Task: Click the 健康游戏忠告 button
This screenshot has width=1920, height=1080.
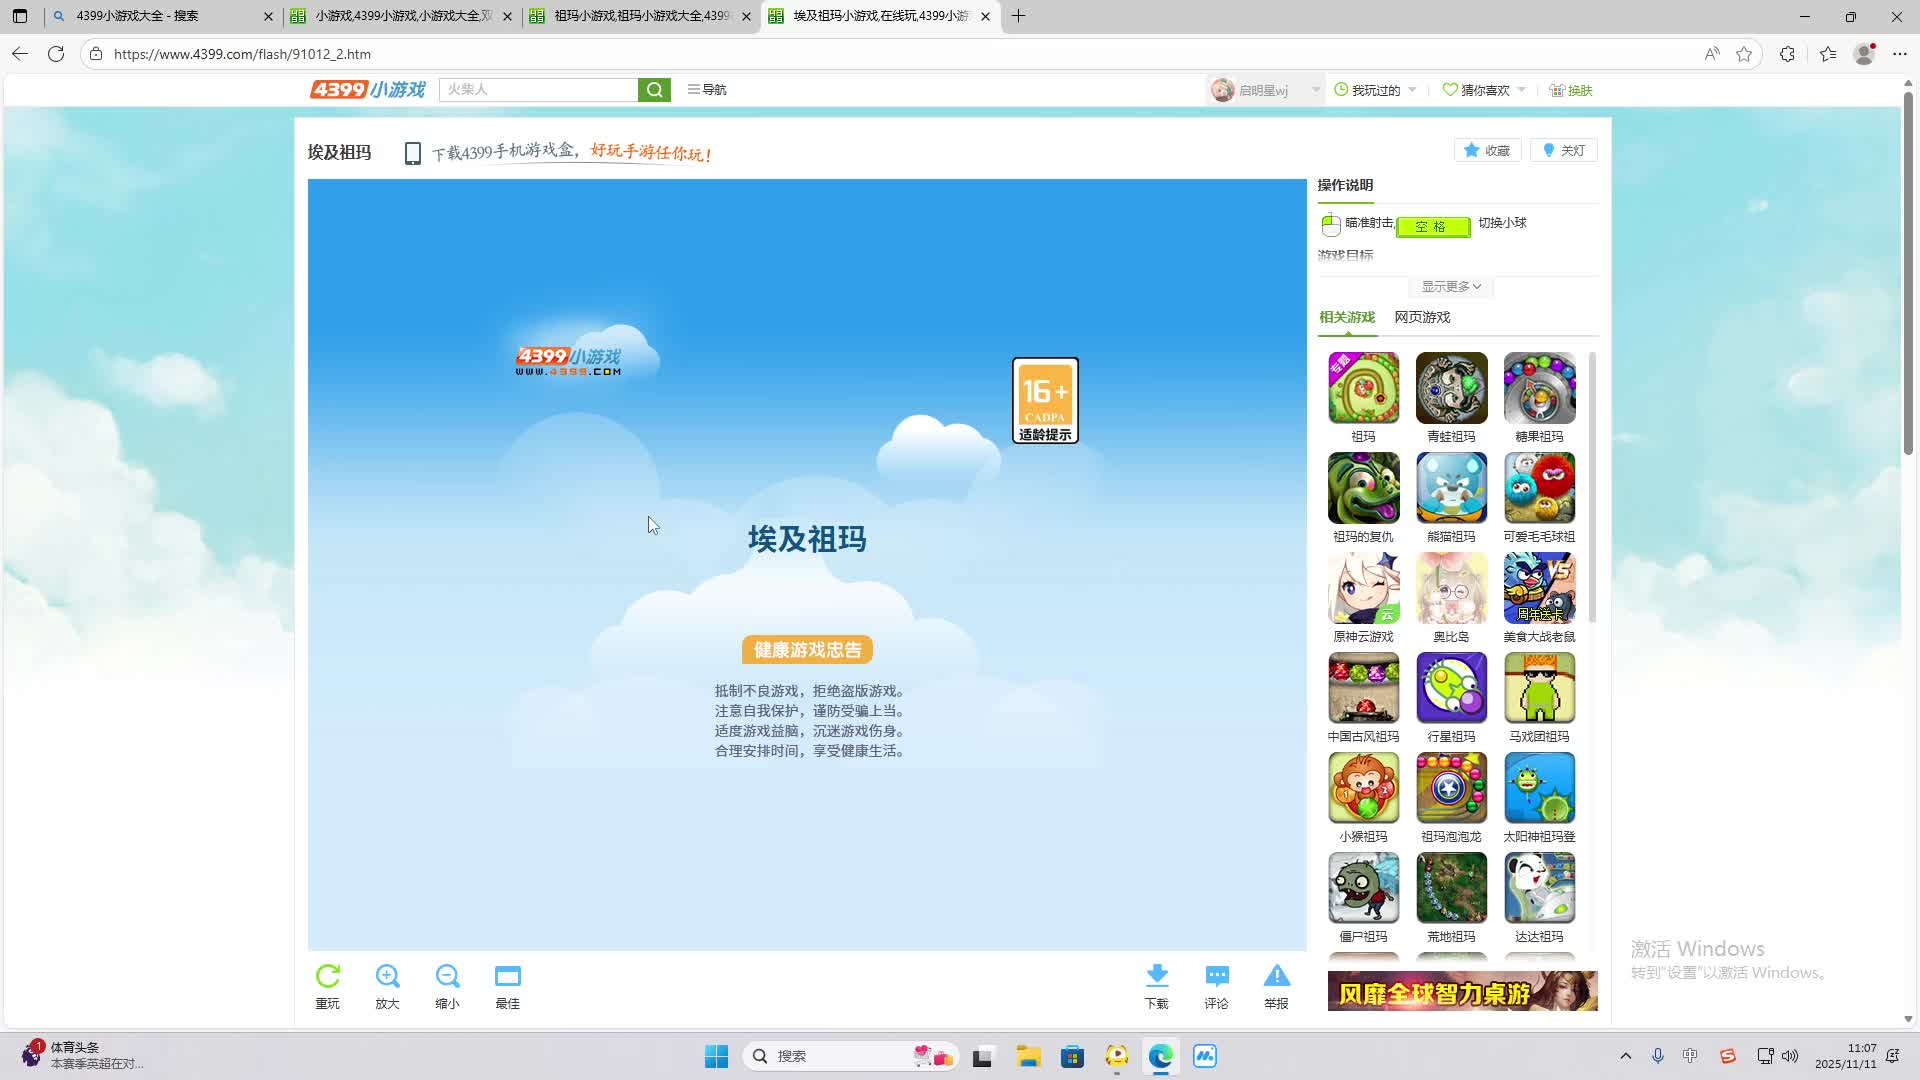Action: tap(807, 650)
